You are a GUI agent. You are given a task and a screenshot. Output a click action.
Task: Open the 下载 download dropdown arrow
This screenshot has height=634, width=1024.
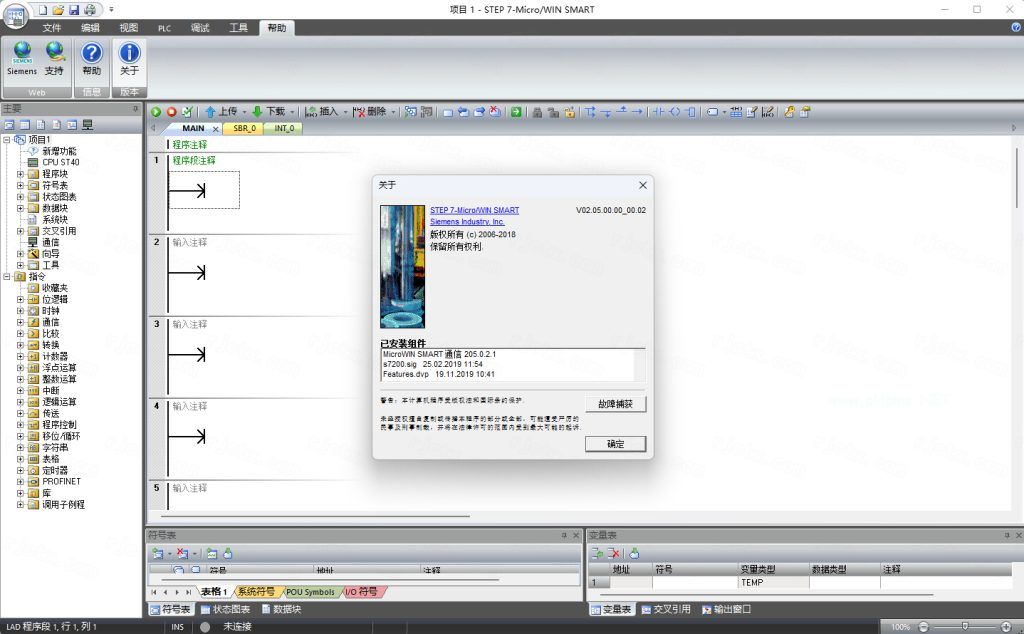coord(294,112)
